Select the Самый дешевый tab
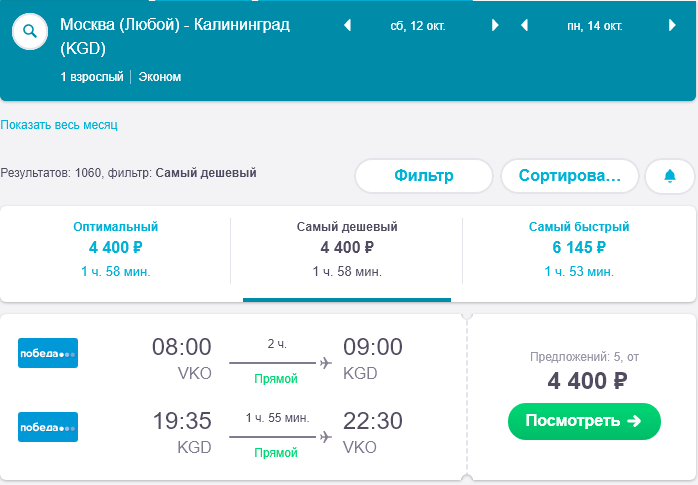This screenshot has height=485, width=698. (347, 249)
